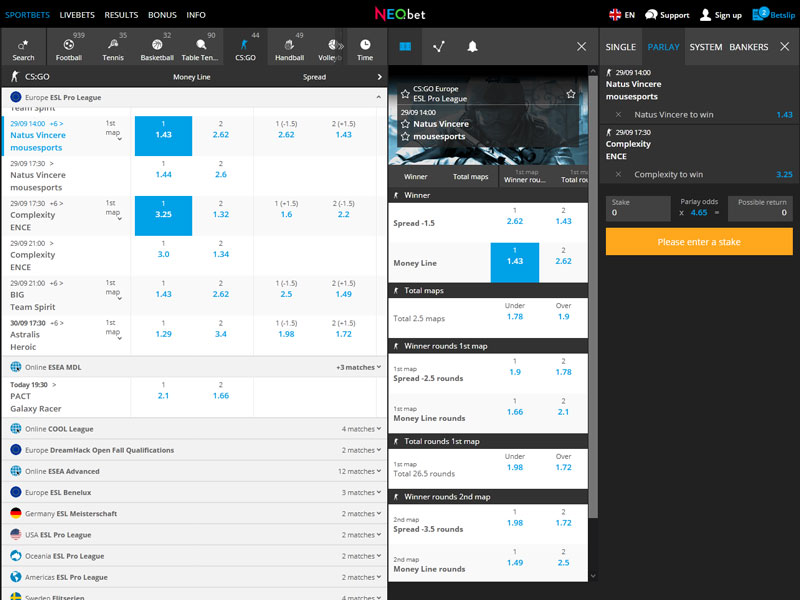Deselect Natus Vincere 1.43 money line odds
Viewport: 800px width, 600px height.
coord(163,136)
